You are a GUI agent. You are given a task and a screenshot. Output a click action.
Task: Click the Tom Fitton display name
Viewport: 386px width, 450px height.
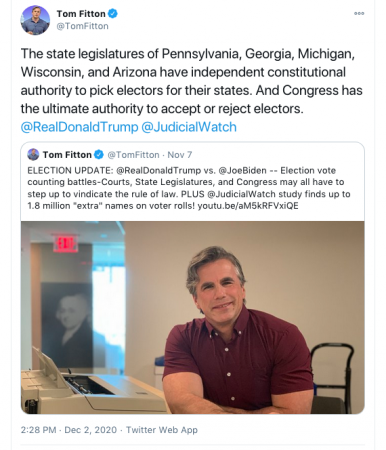click(x=81, y=14)
